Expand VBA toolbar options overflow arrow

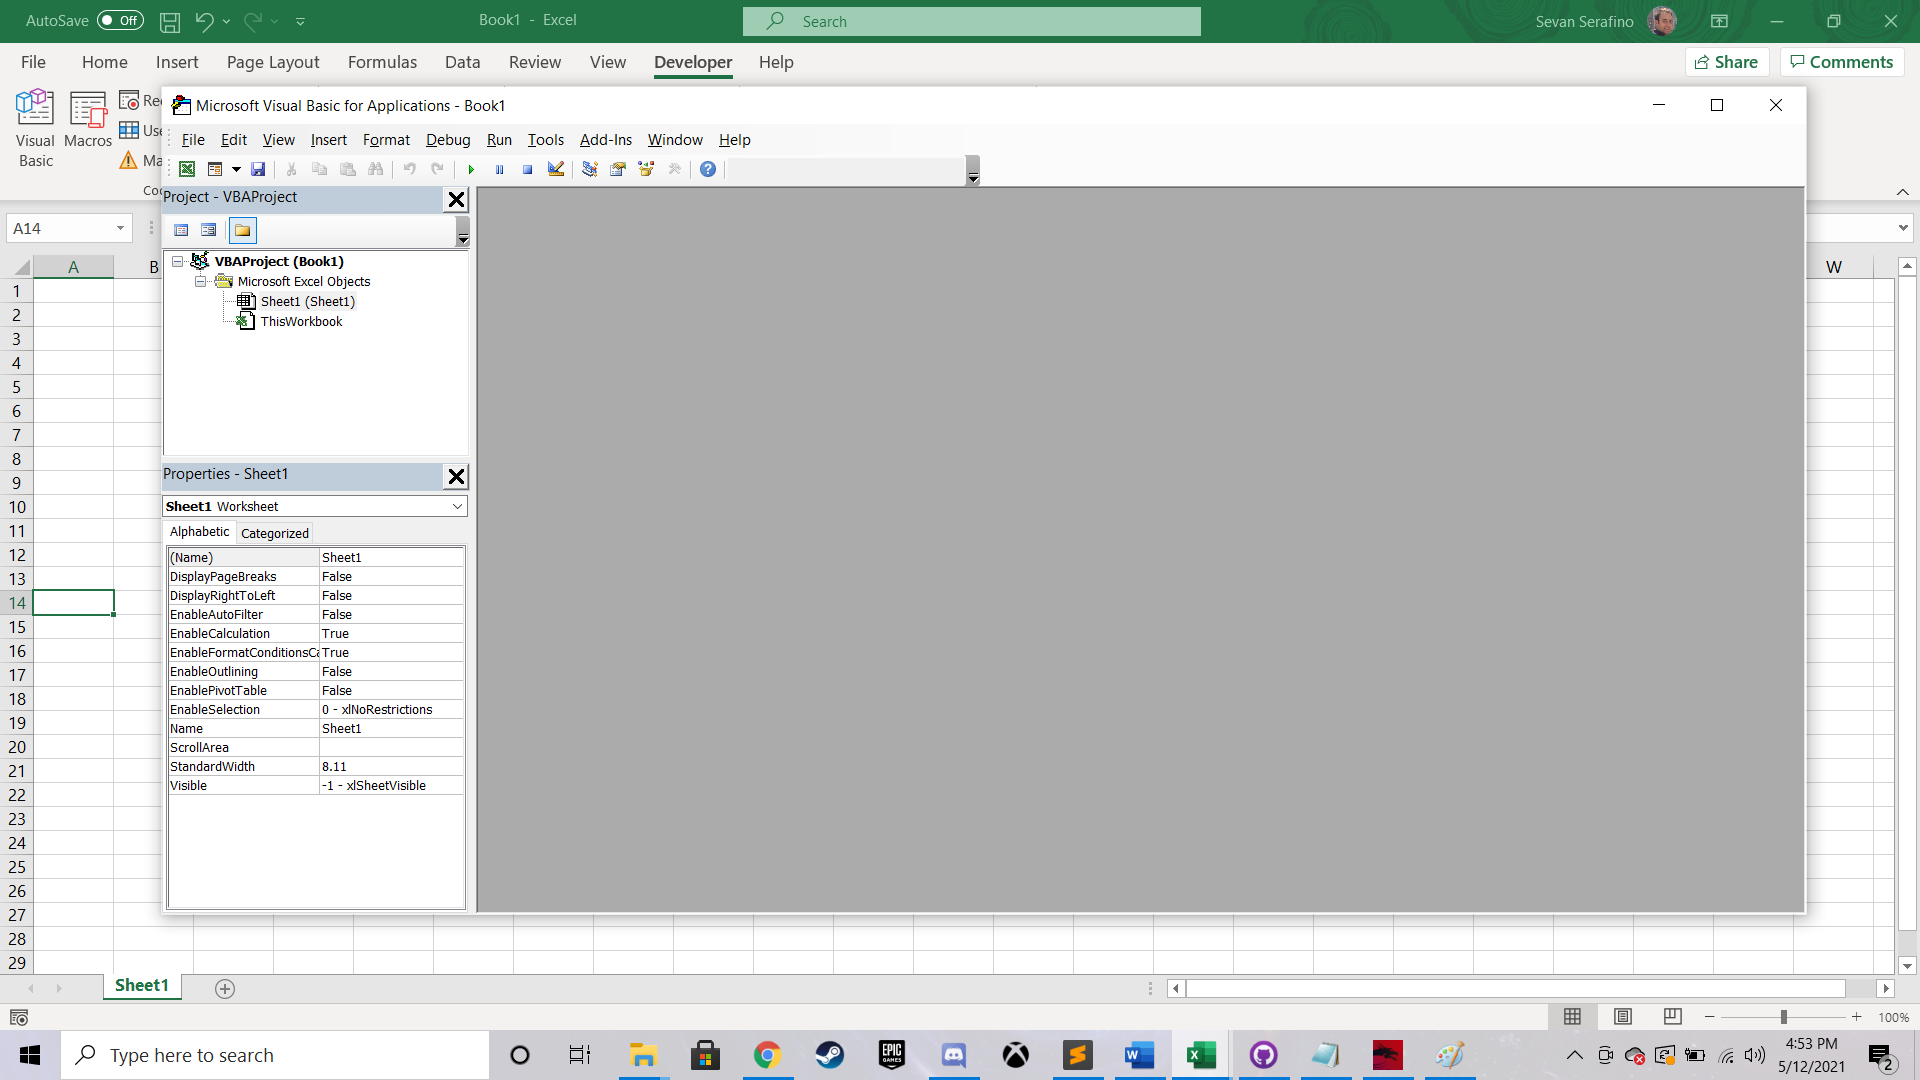pos(973,171)
